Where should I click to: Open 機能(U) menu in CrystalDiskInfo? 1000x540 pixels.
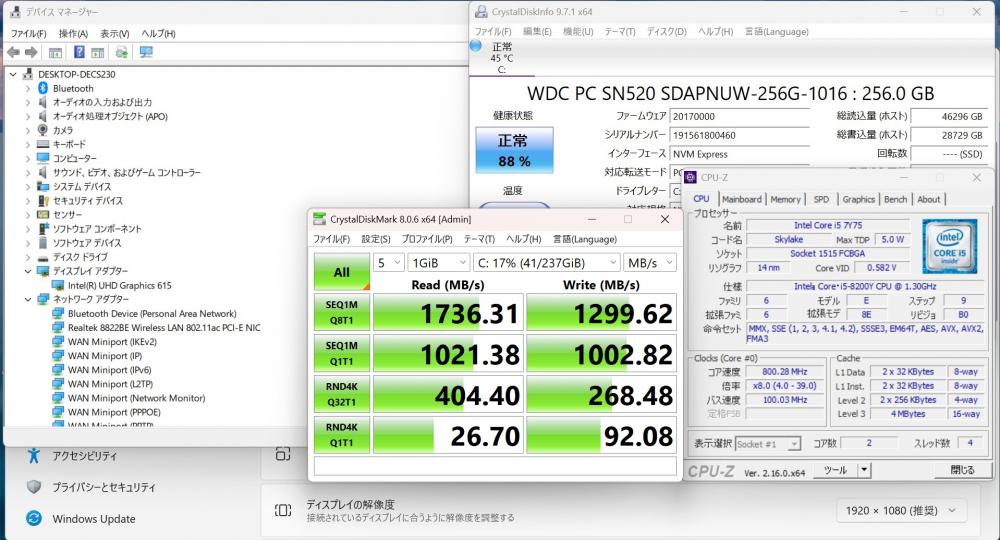point(578,31)
